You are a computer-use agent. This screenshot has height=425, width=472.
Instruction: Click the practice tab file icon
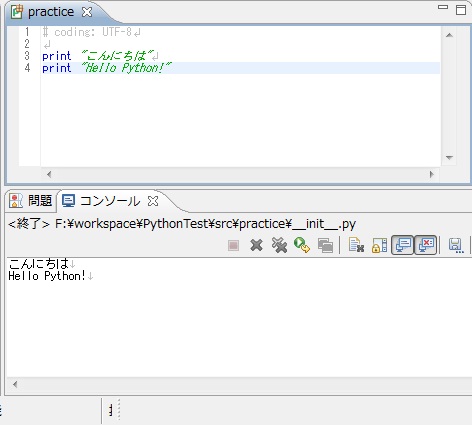pyautogui.click(x=17, y=12)
